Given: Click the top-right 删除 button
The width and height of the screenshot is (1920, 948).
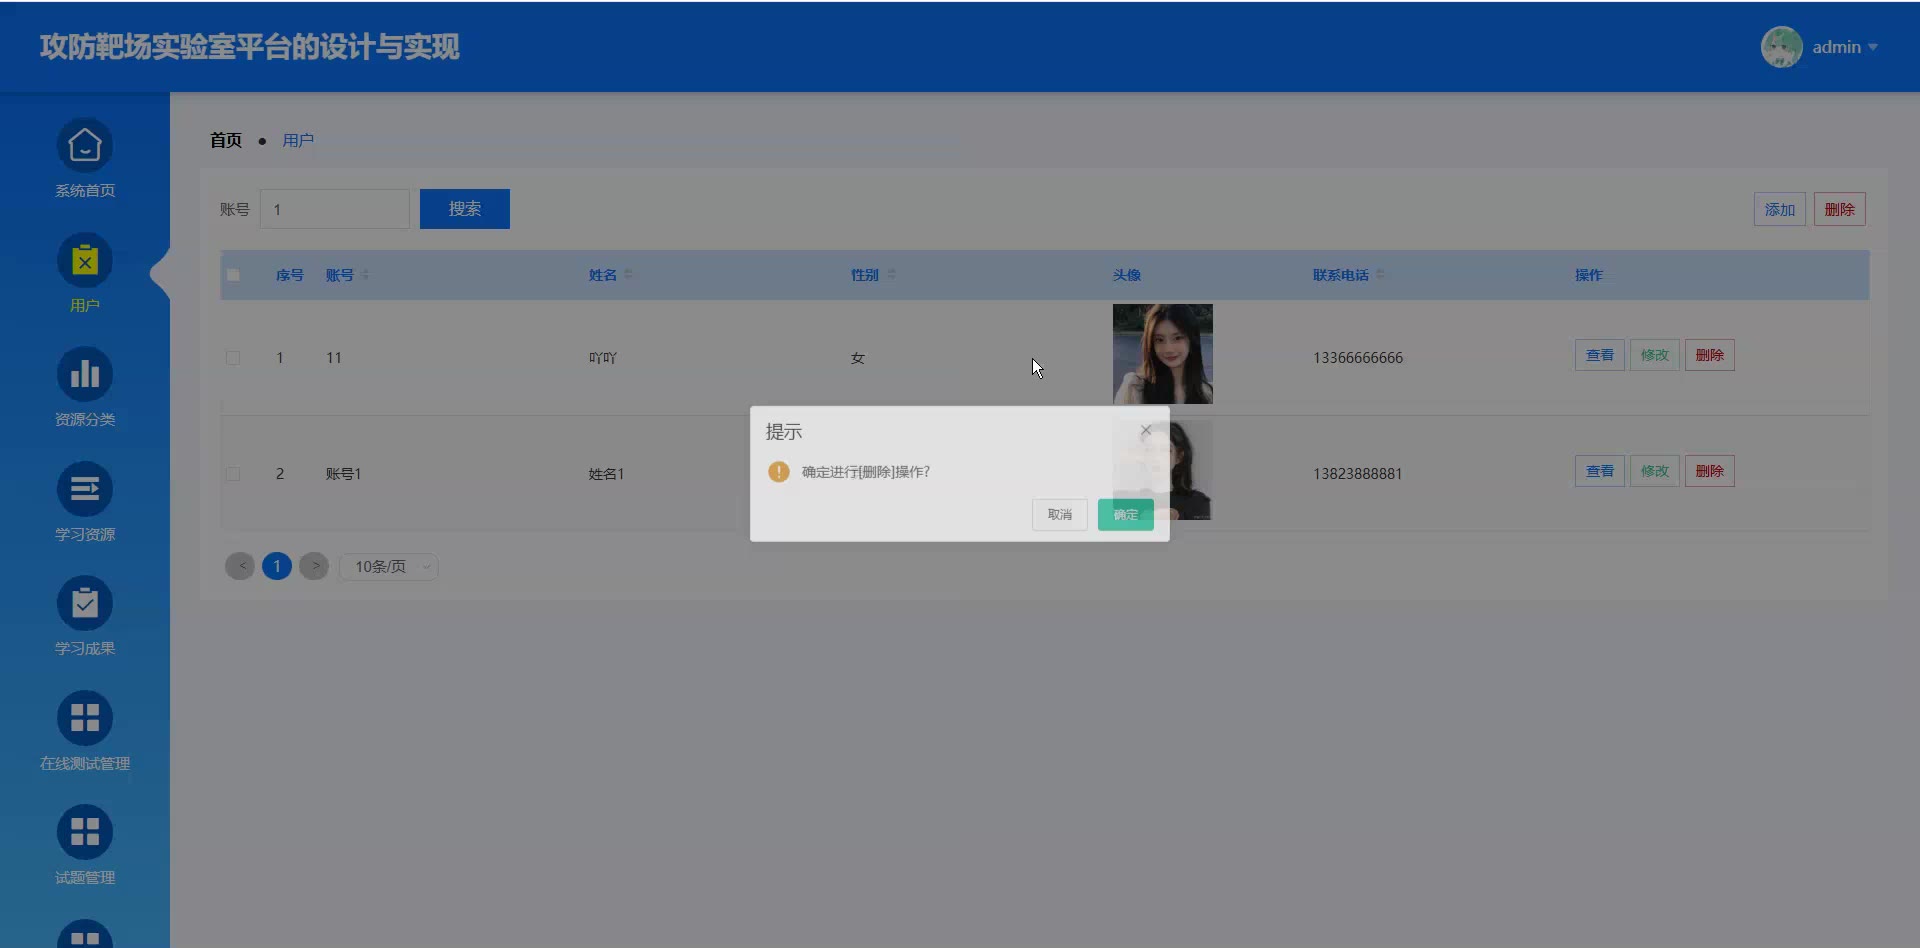Looking at the screenshot, I should (x=1840, y=210).
